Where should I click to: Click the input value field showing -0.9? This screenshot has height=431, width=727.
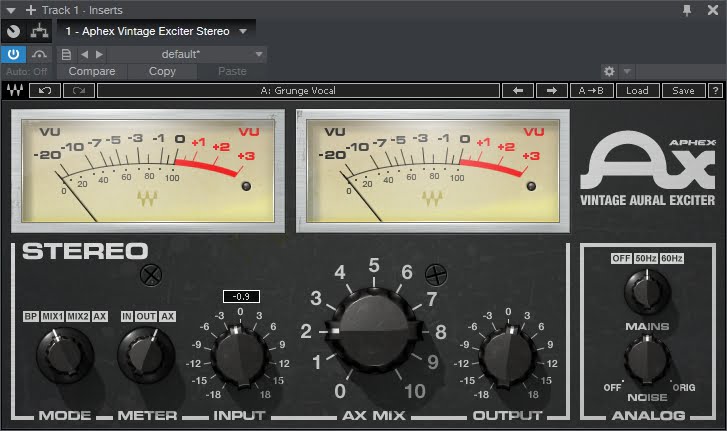point(240,297)
